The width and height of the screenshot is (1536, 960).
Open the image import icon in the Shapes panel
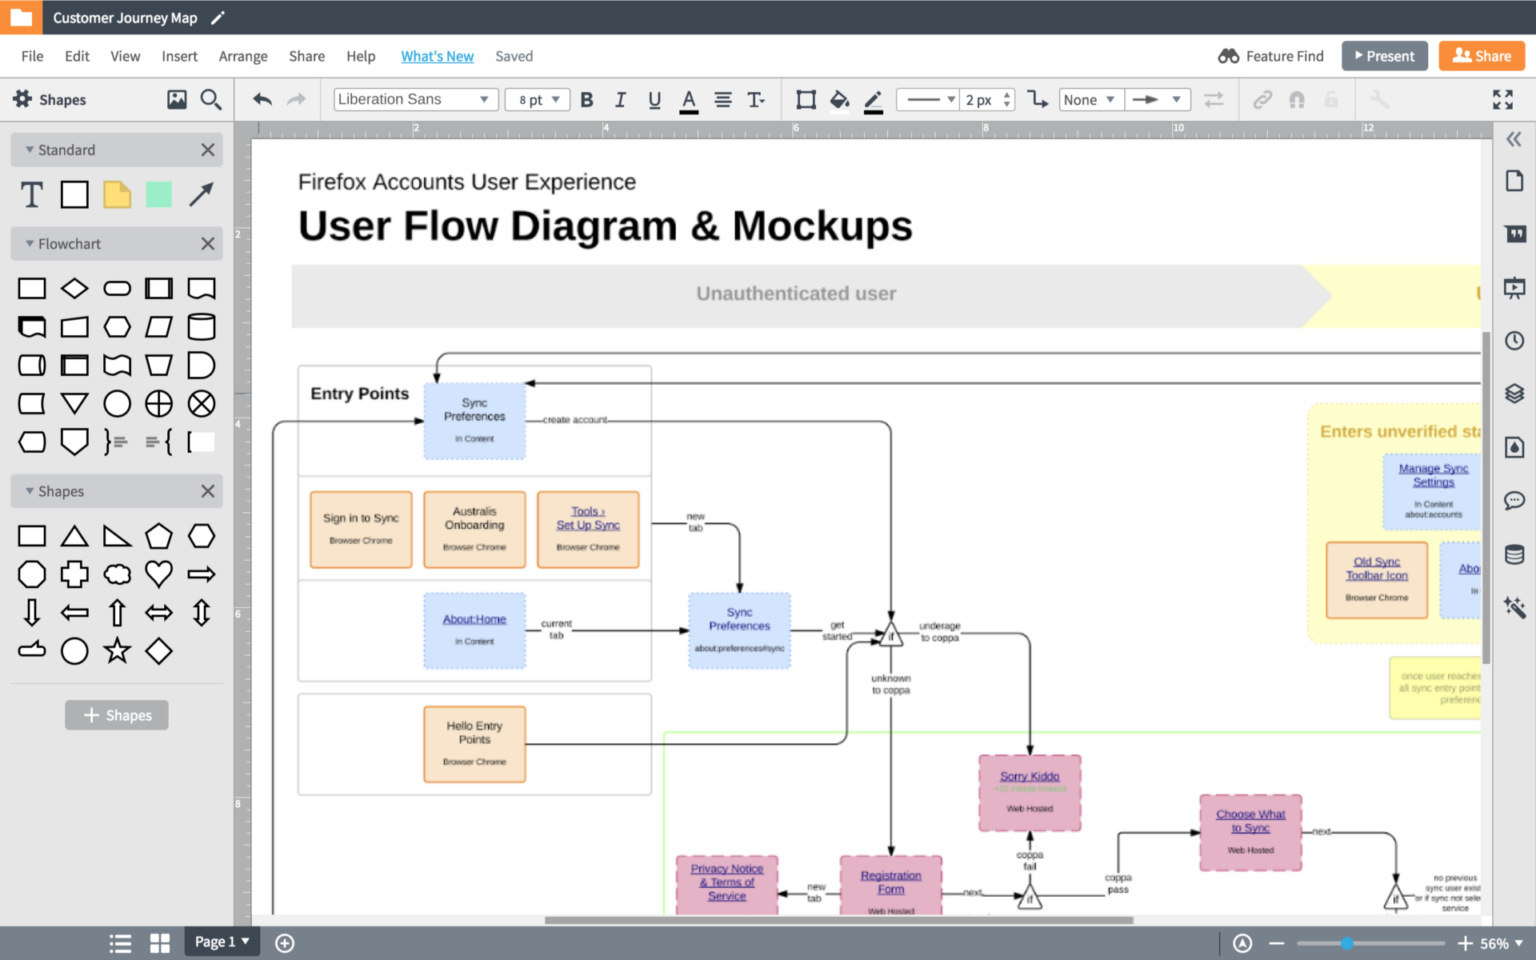pos(177,99)
